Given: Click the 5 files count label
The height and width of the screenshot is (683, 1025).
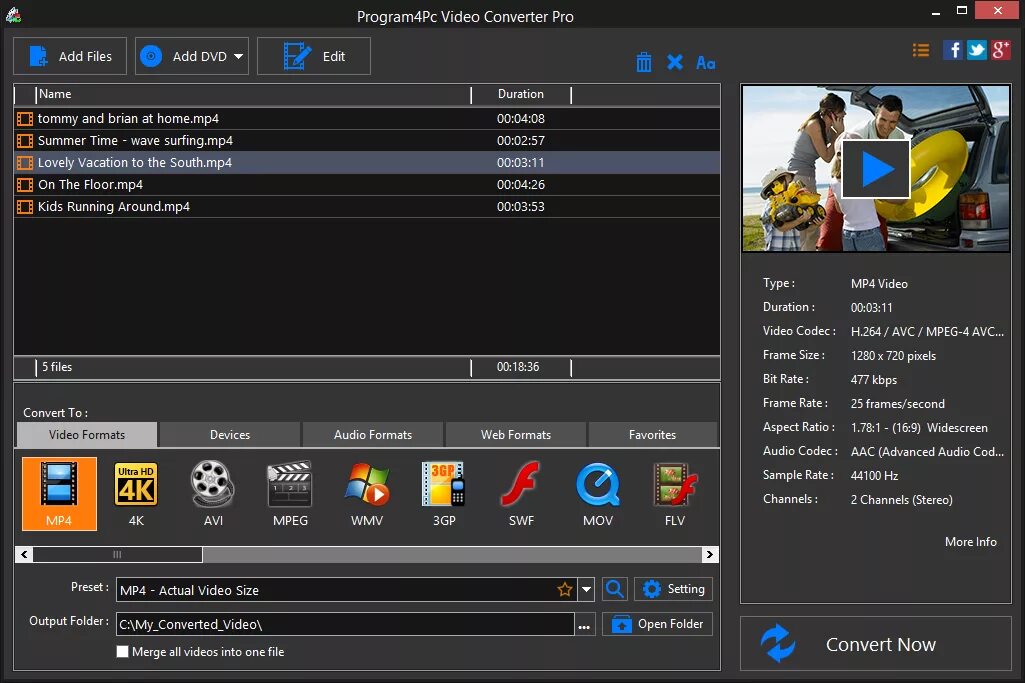Looking at the screenshot, I should click(57, 367).
